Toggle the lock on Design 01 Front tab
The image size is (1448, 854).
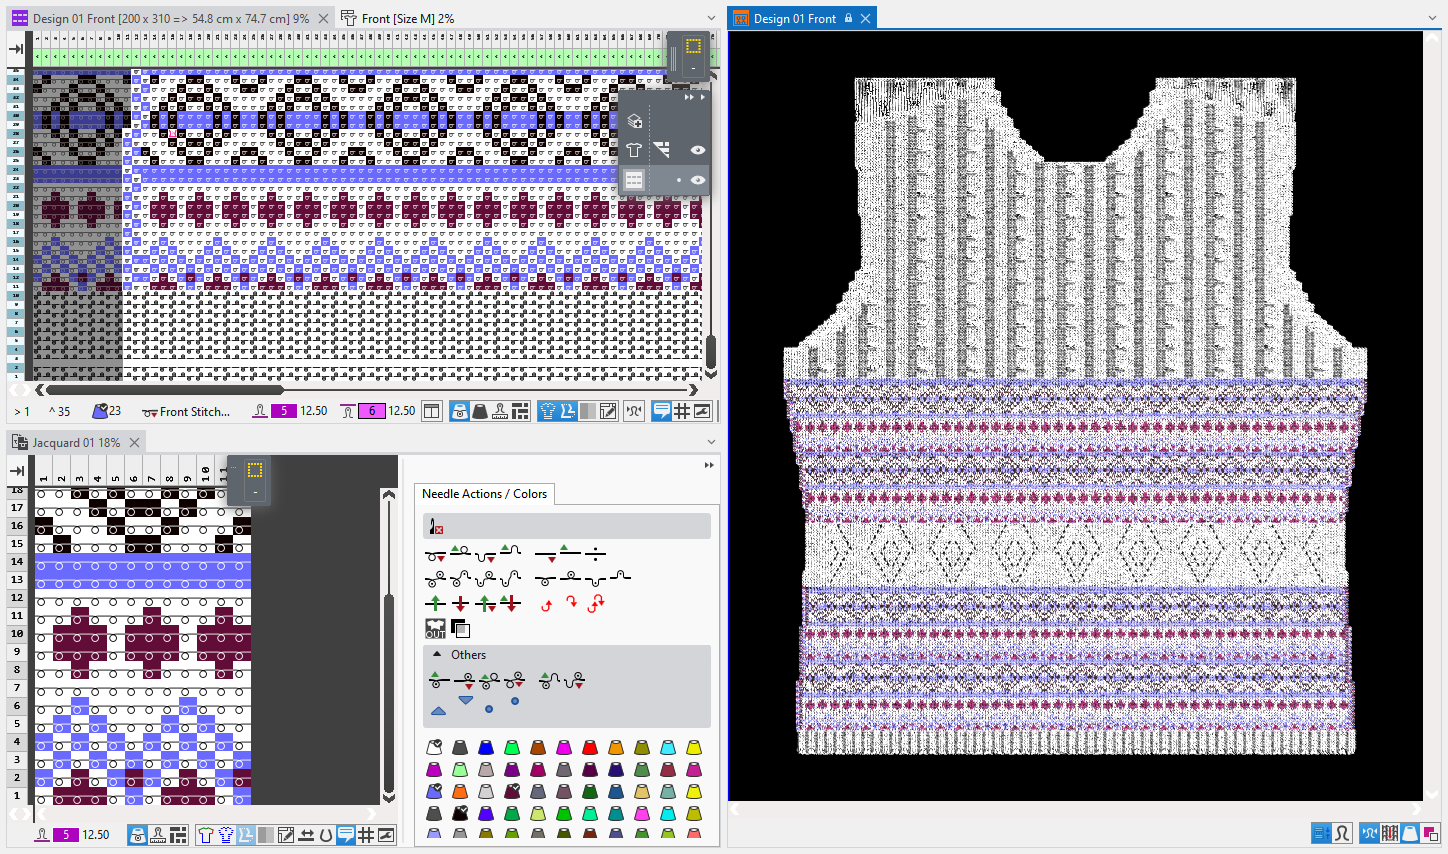(x=848, y=18)
